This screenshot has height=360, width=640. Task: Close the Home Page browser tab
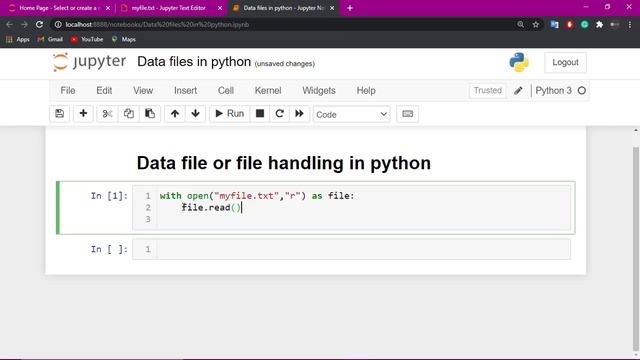pyautogui.click(x=108, y=8)
